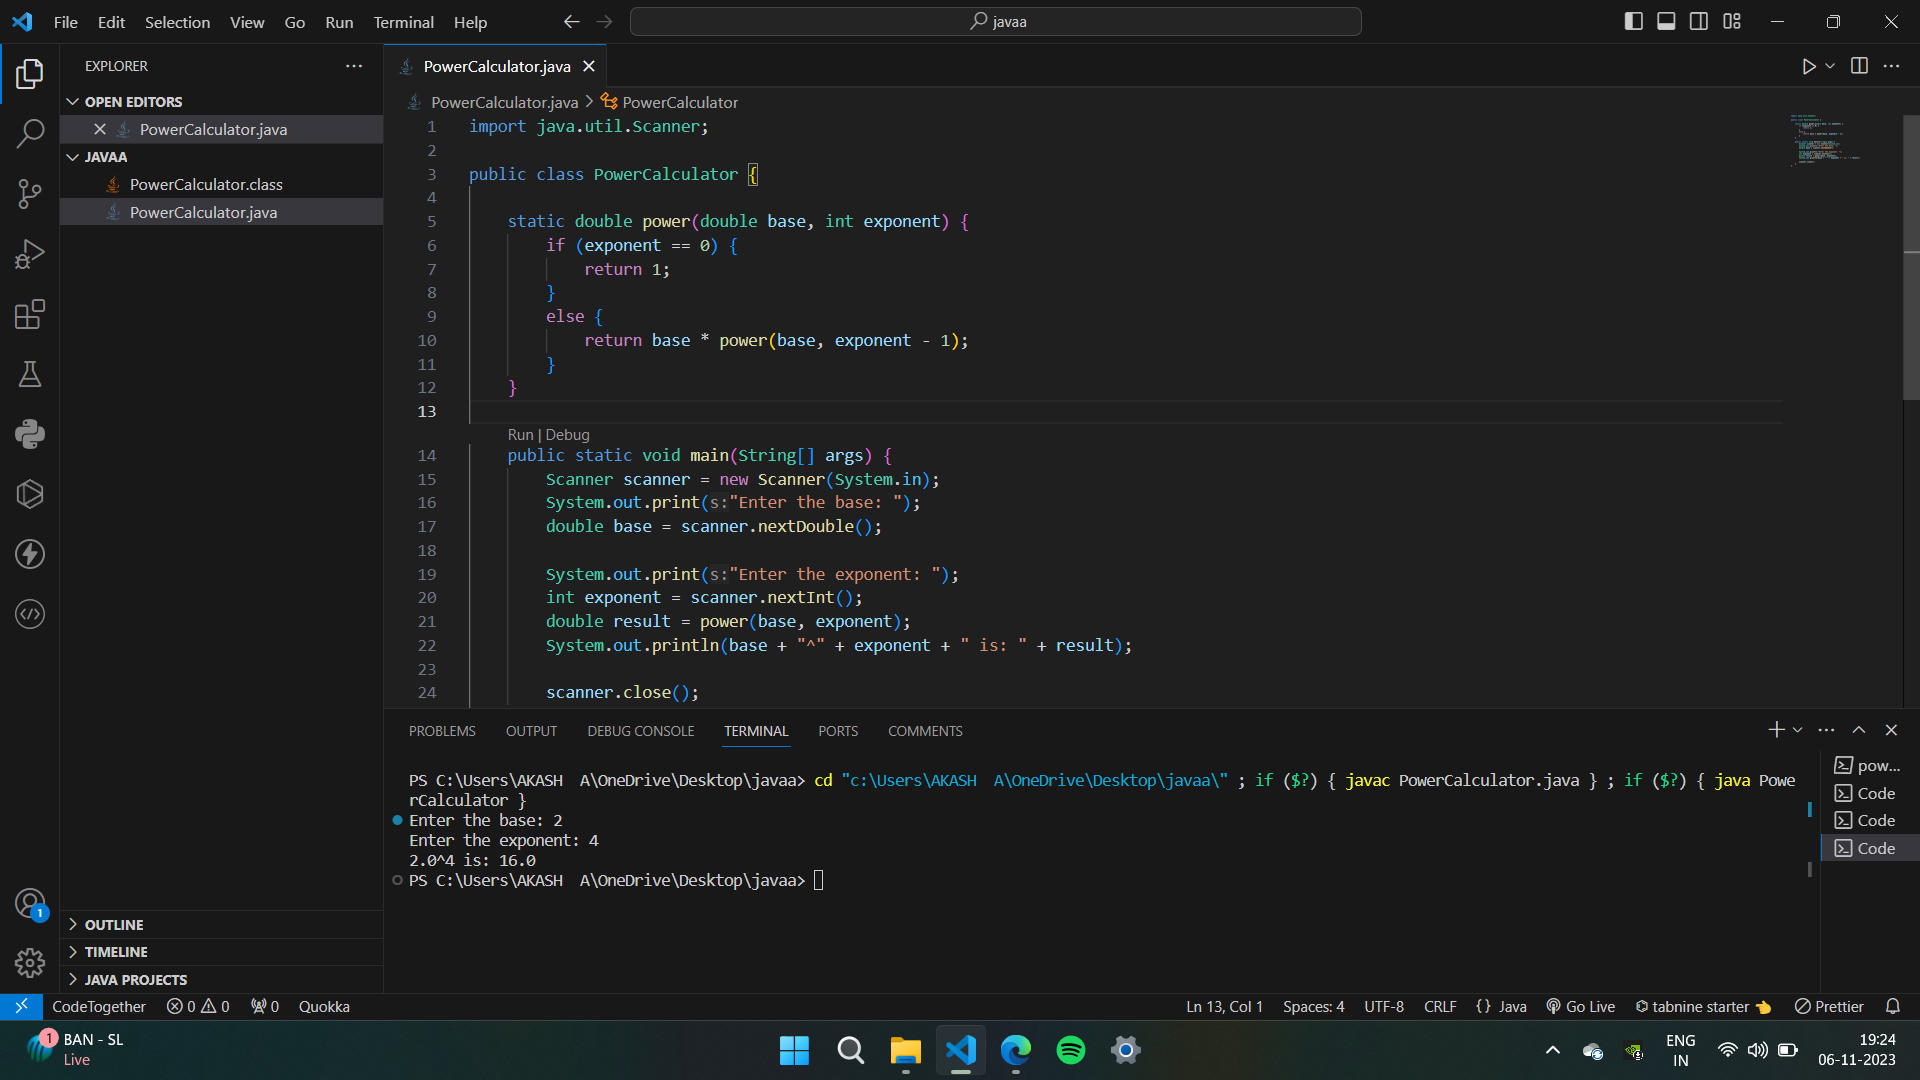Click Debug code lens above main
The height and width of the screenshot is (1080, 1920).
click(x=567, y=435)
